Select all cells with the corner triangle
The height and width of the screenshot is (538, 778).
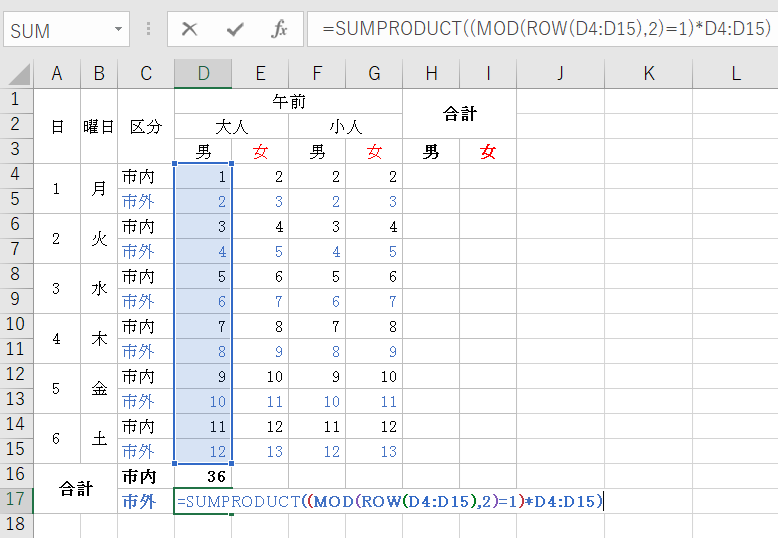point(19,74)
